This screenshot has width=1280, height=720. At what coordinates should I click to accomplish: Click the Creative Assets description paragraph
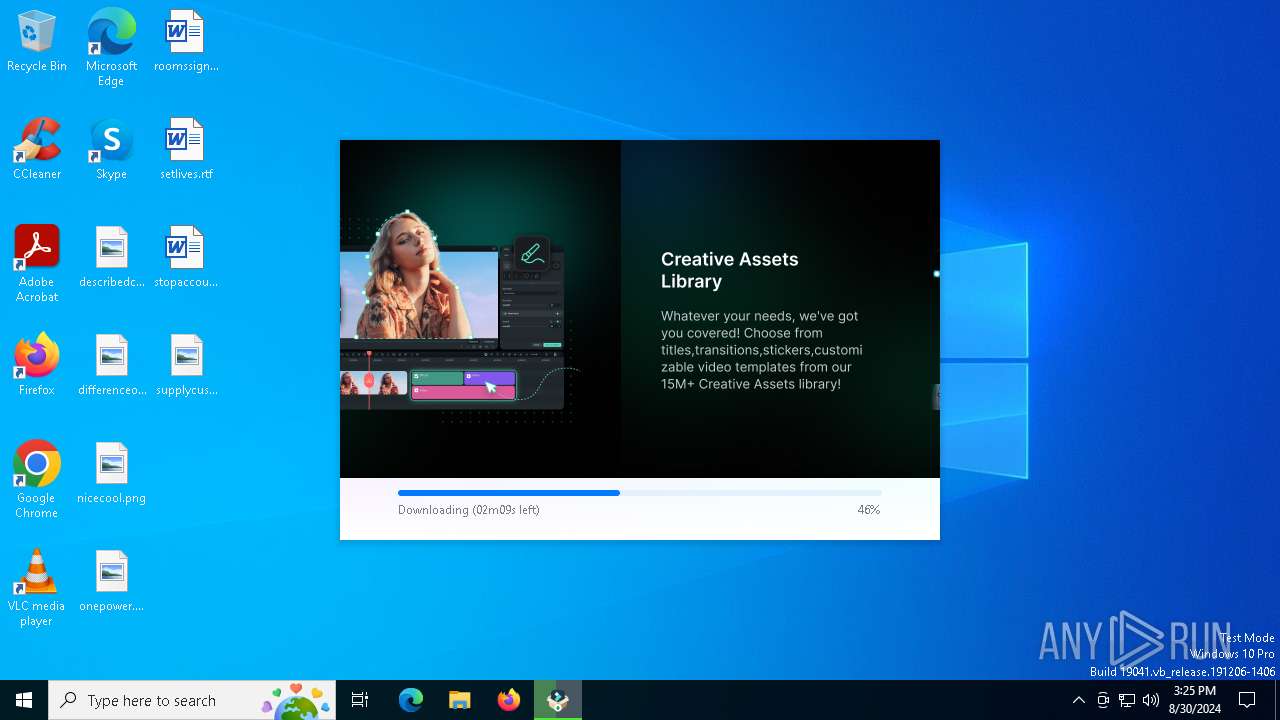click(x=761, y=350)
